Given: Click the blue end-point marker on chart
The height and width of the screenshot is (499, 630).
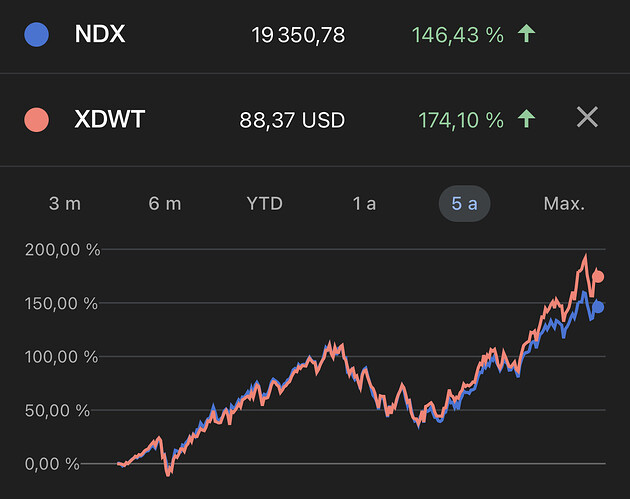Looking at the screenshot, I should point(599,307).
